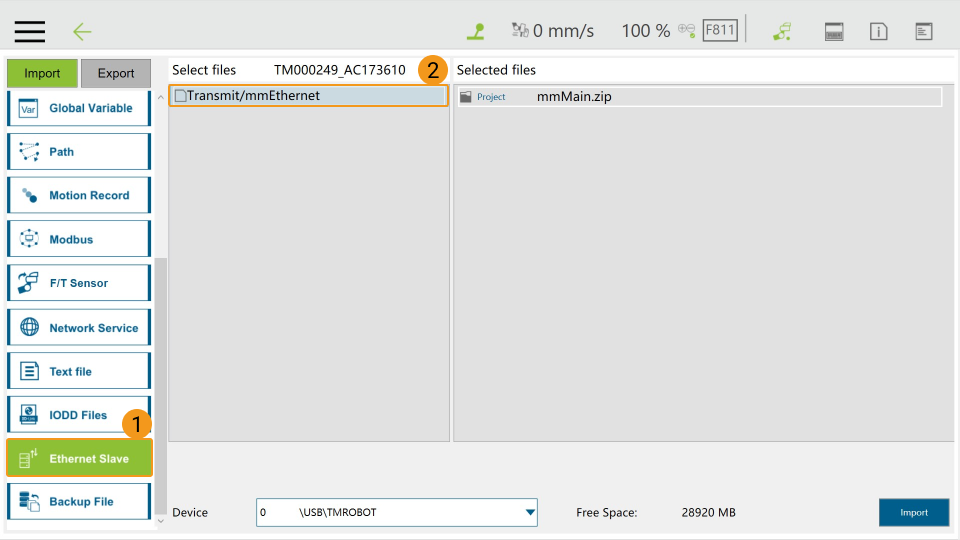Click the Modbus circular icon
Screen dimensions: 960x540
[x=29, y=238]
